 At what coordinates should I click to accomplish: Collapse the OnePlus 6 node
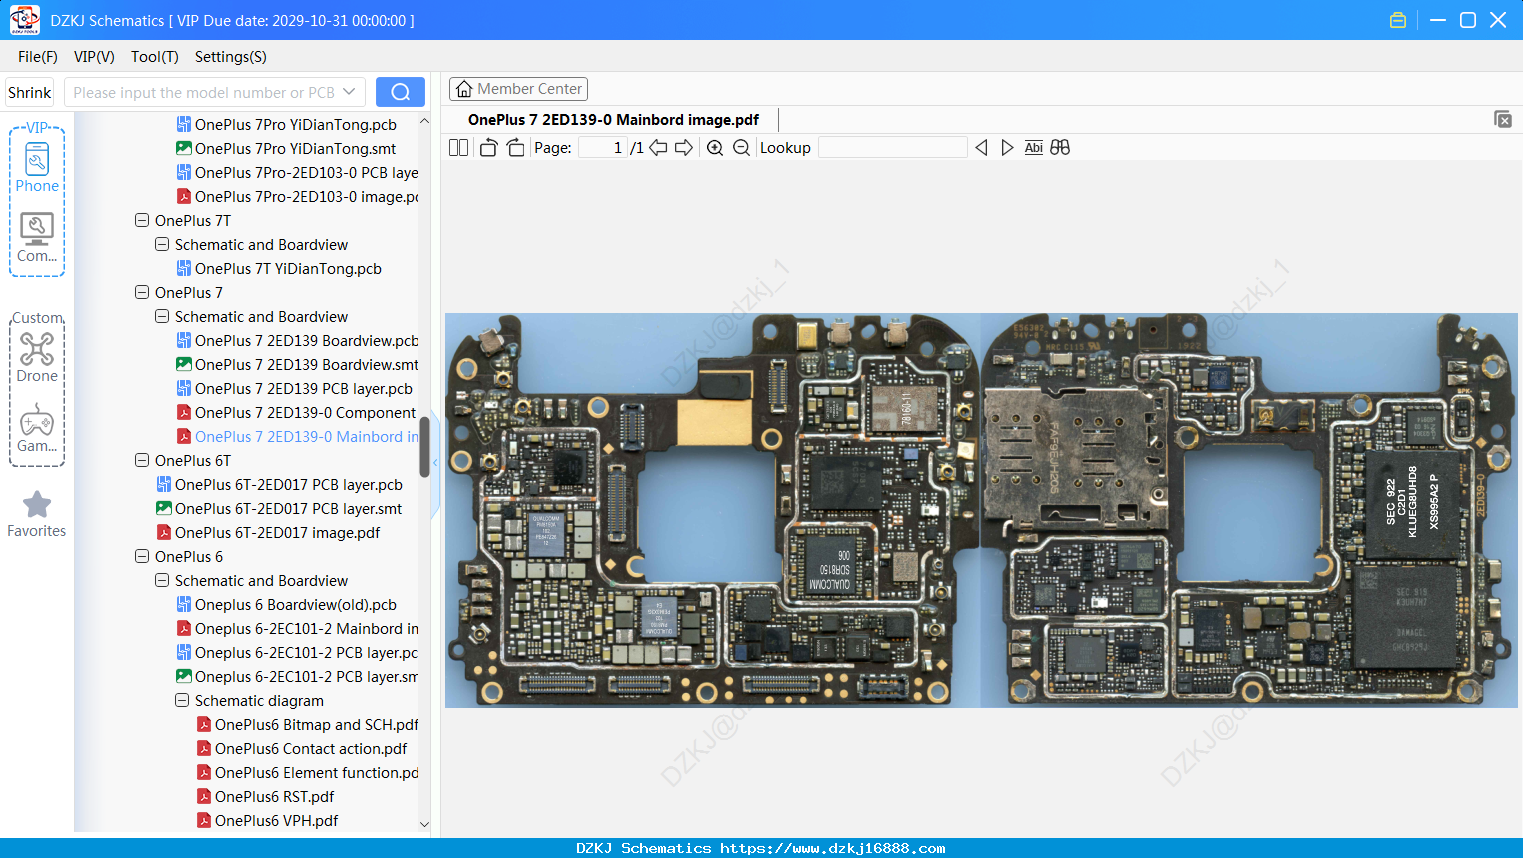pyautogui.click(x=142, y=556)
